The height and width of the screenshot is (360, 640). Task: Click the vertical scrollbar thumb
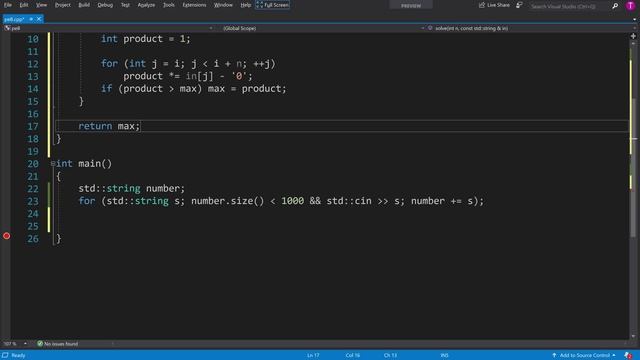633,167
